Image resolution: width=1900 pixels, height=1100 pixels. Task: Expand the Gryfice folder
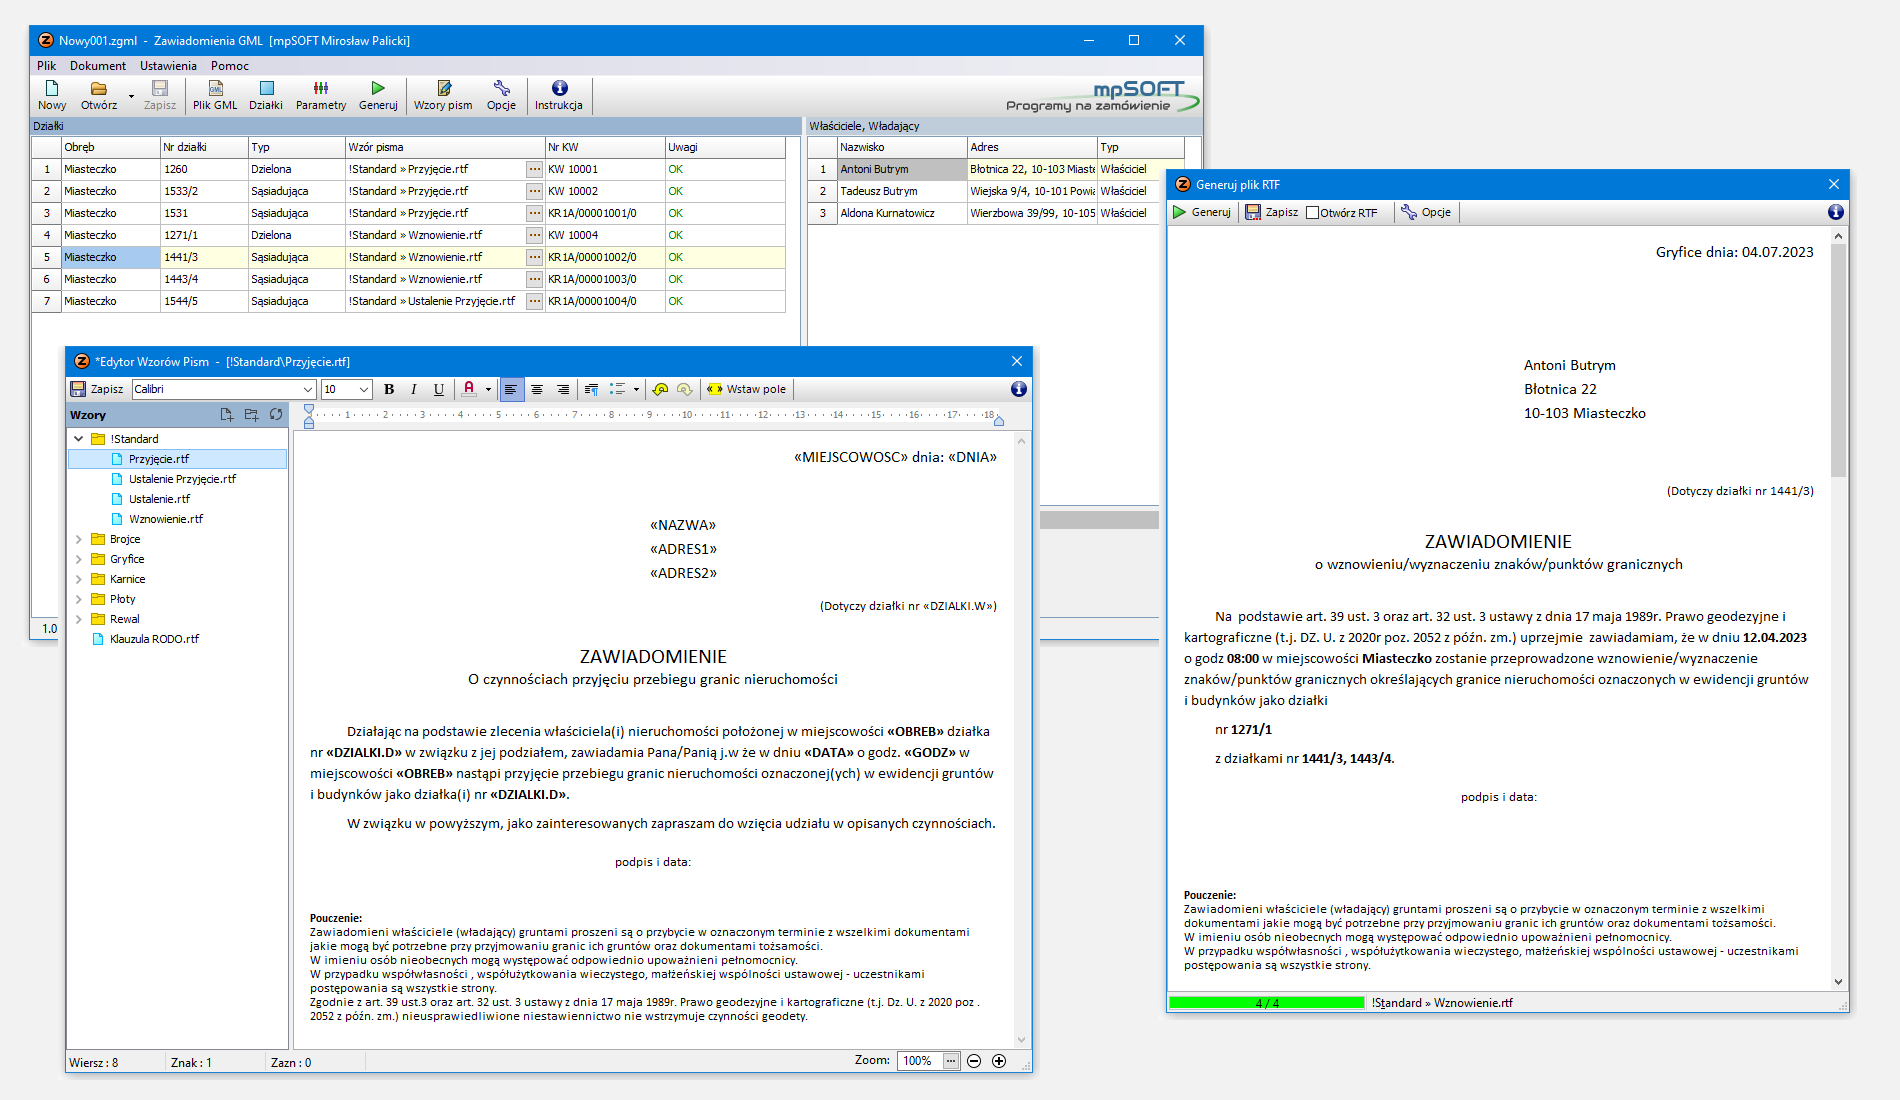pyautogui.click(x=79, y=559)
